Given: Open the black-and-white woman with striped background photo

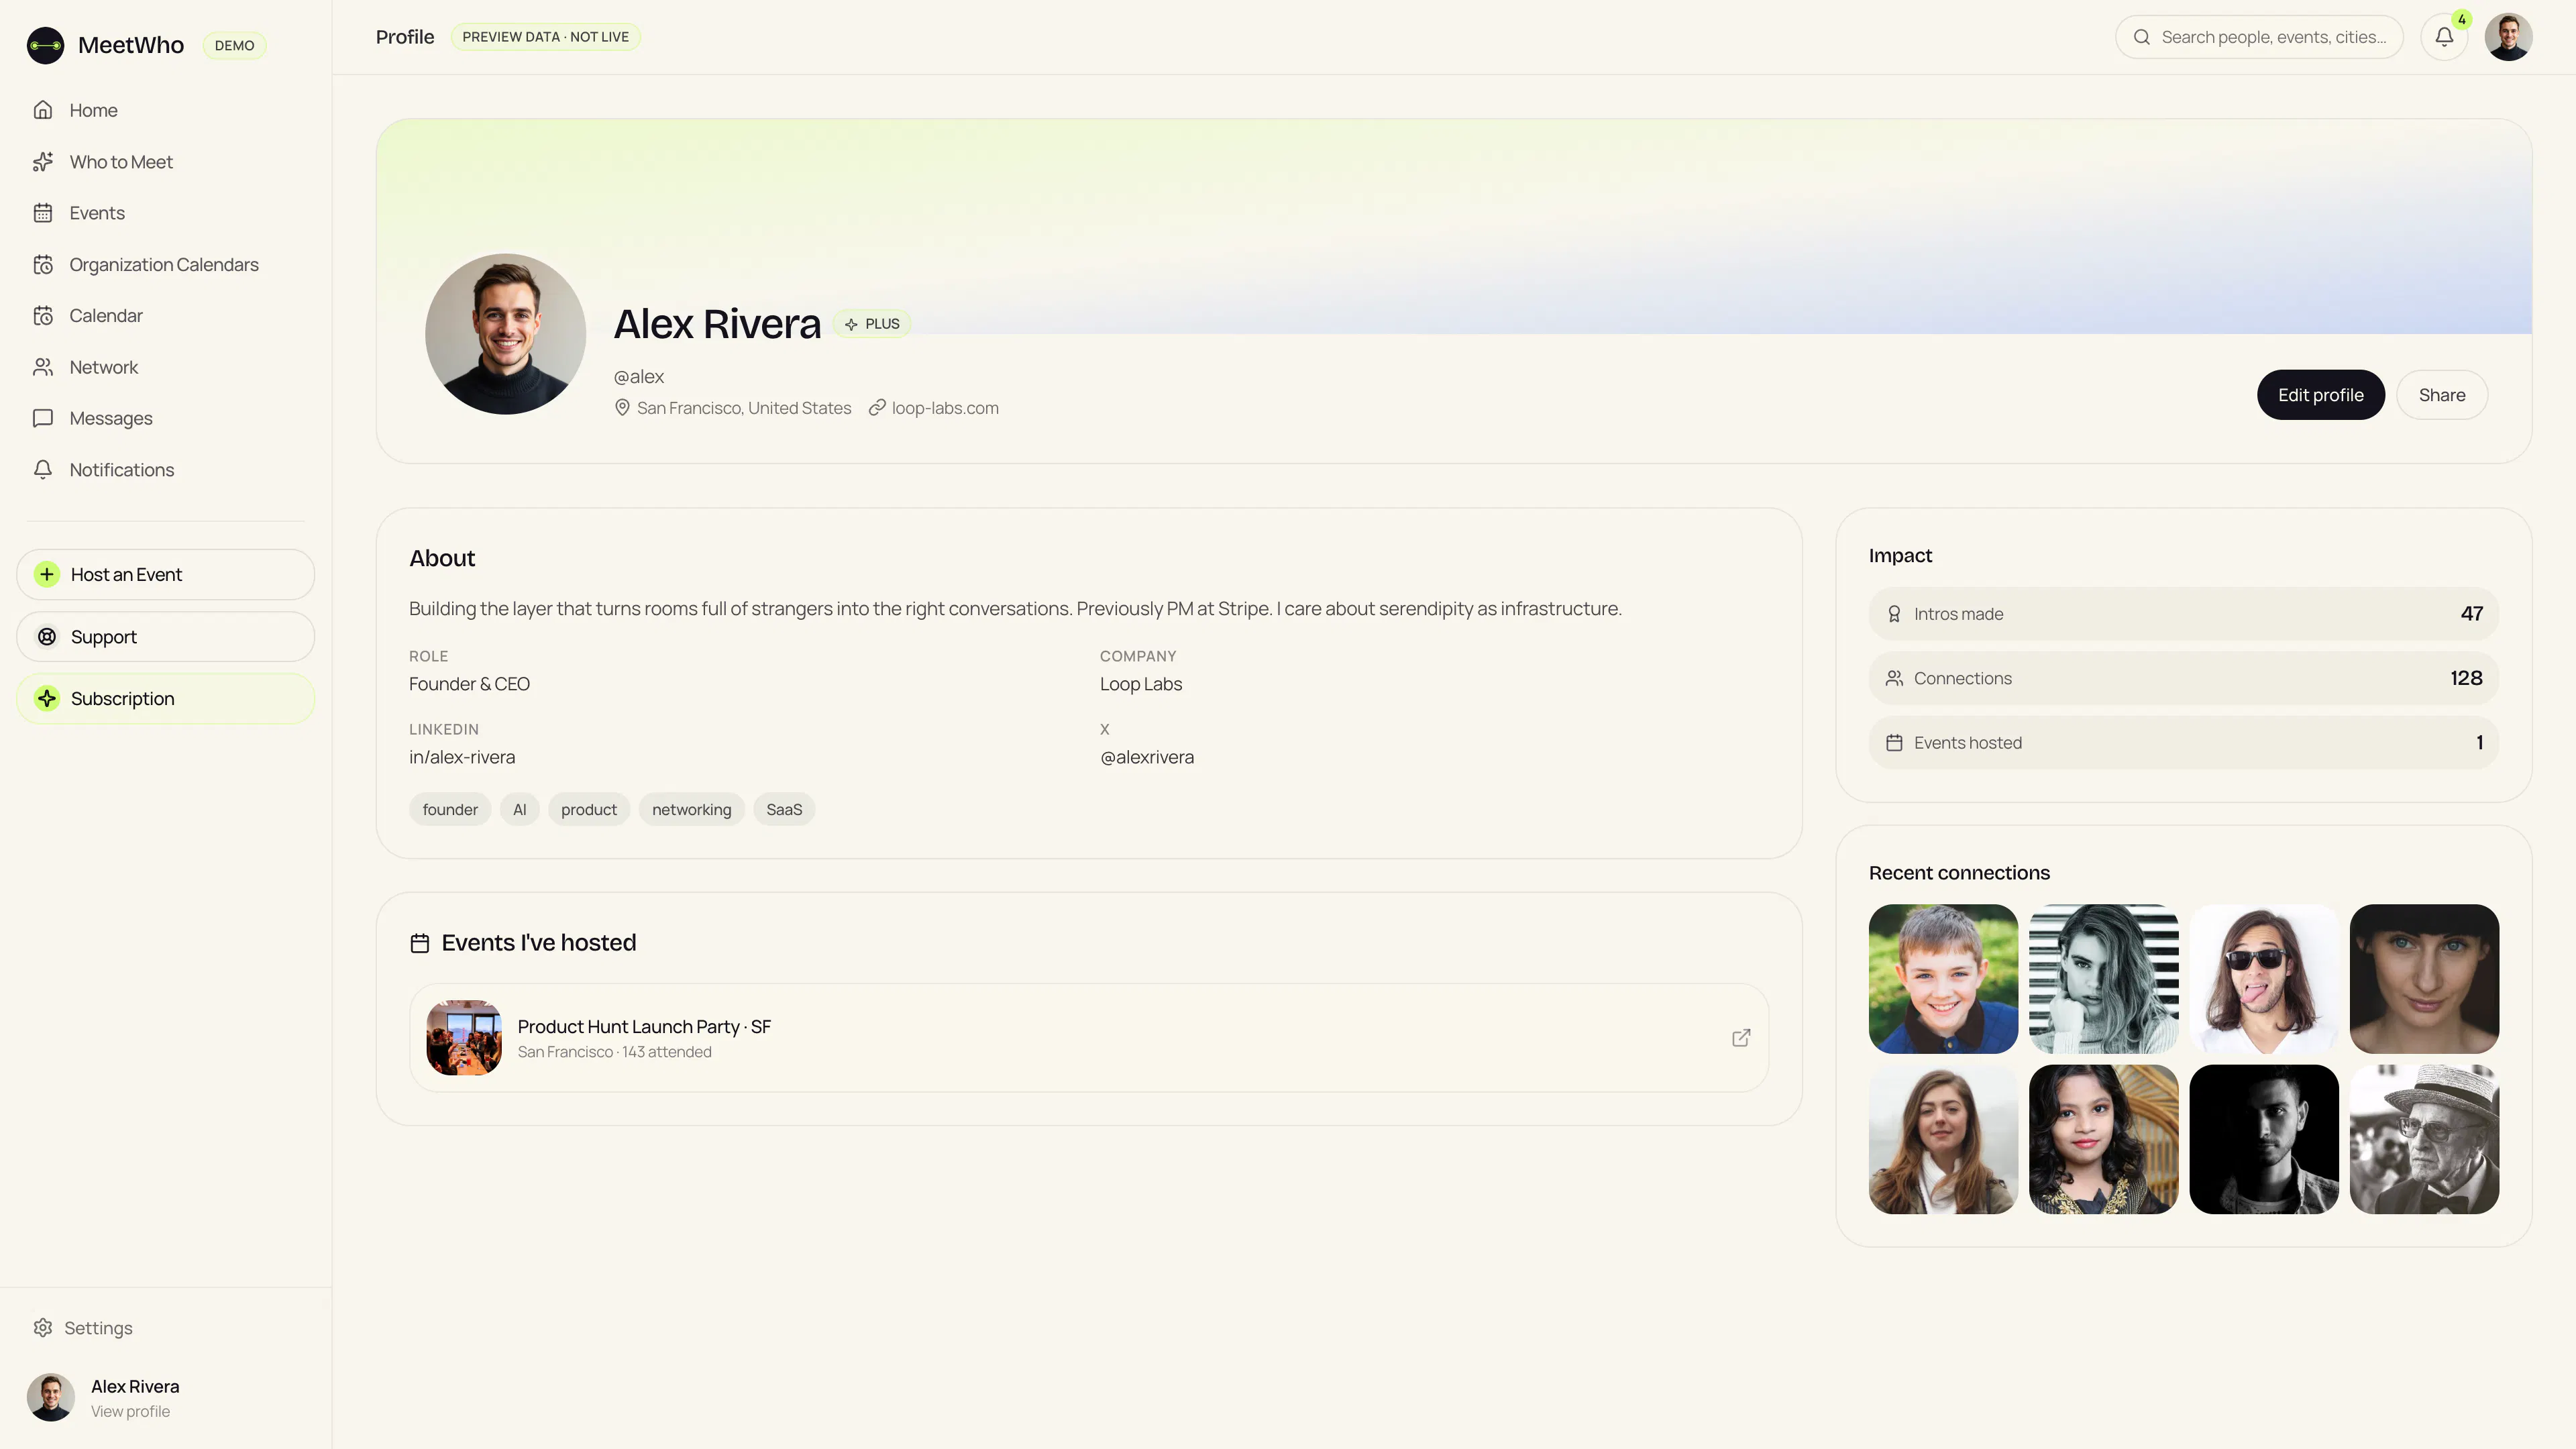Looking at the screenshot, I should (2104, 979).
